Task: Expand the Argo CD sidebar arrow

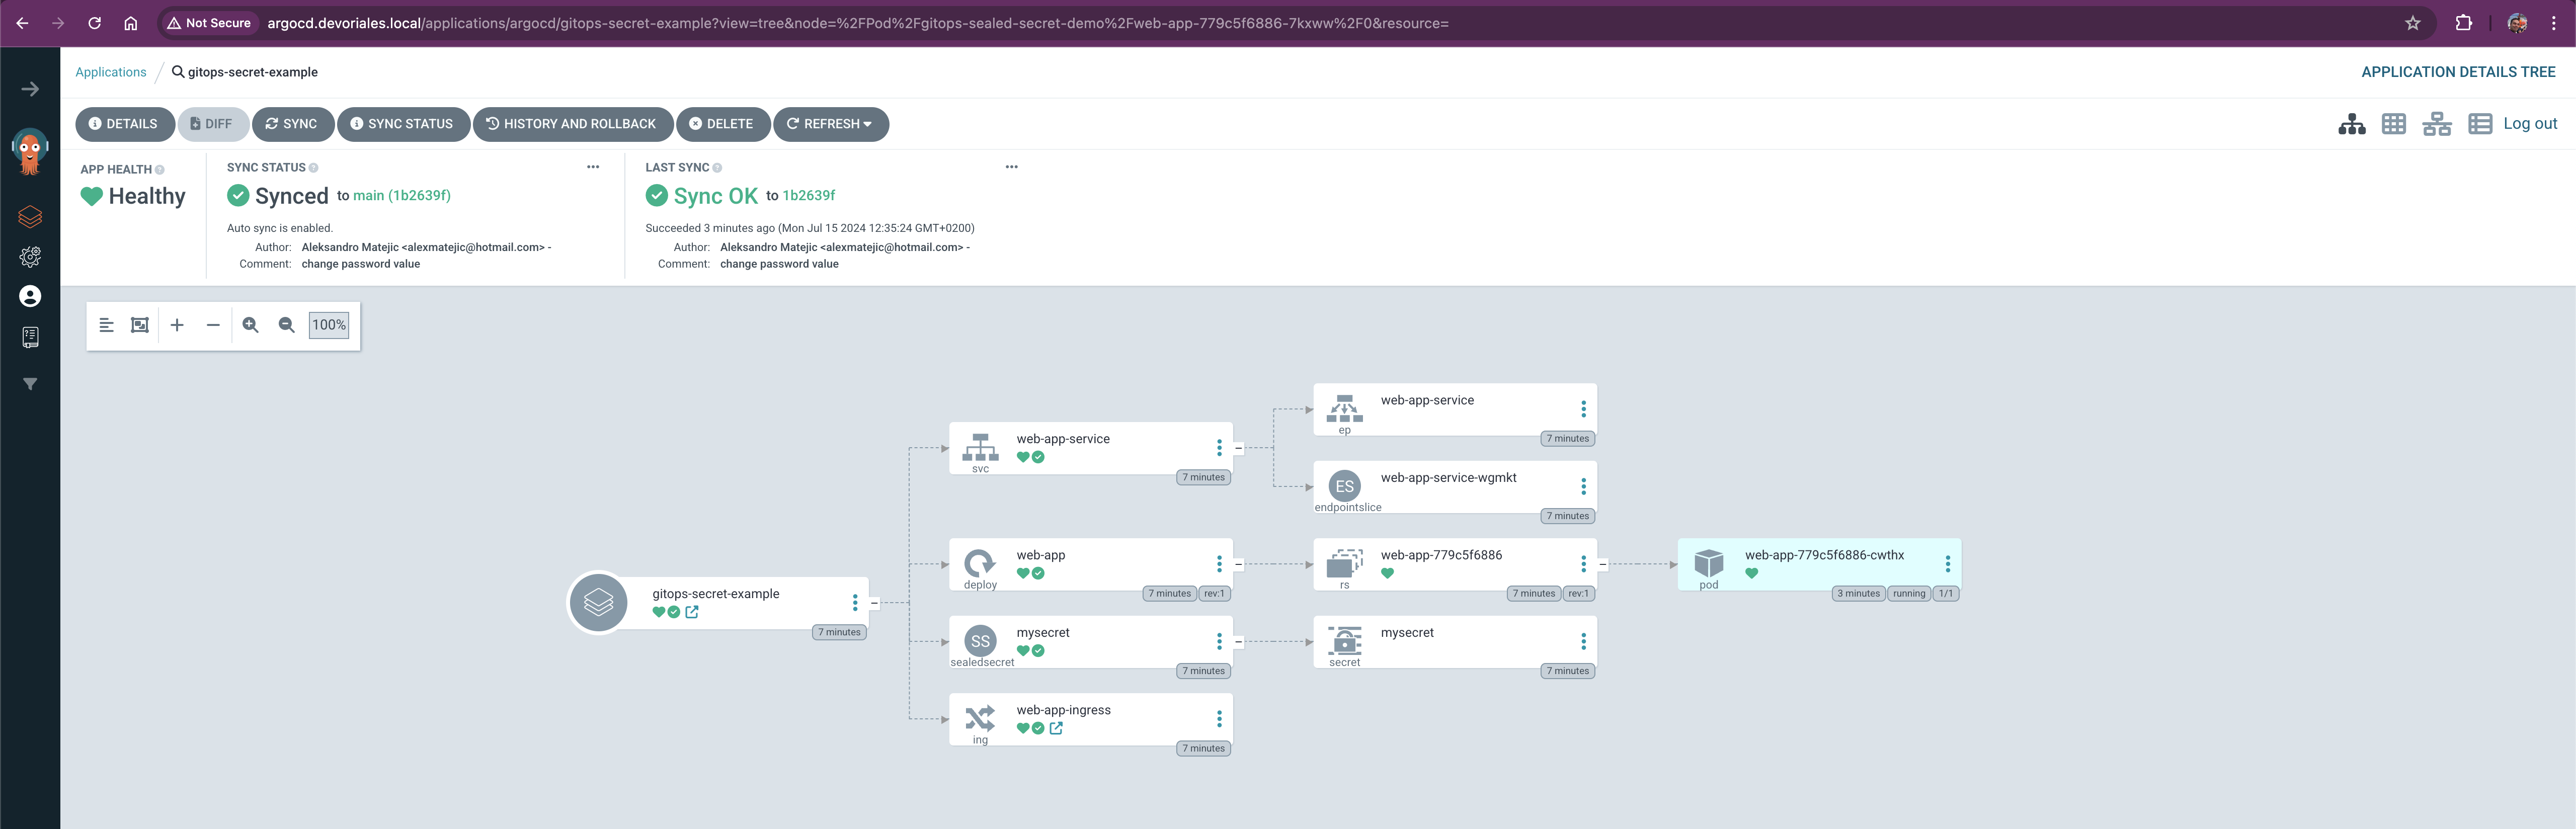Action: [x=30, y=89]
